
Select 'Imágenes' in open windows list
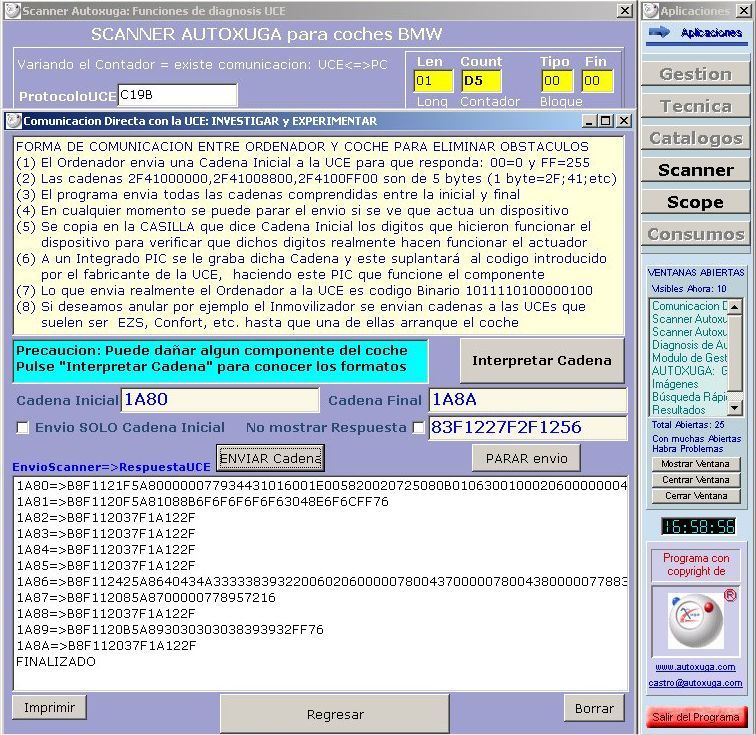[x=675, y=384]
